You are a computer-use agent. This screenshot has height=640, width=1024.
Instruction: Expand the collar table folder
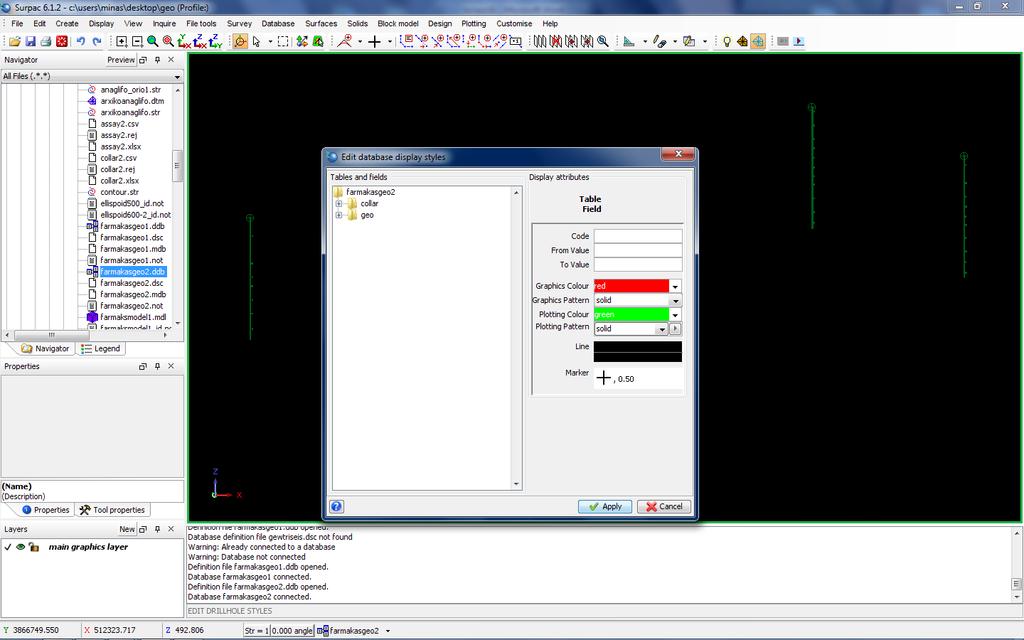[339, 204]
